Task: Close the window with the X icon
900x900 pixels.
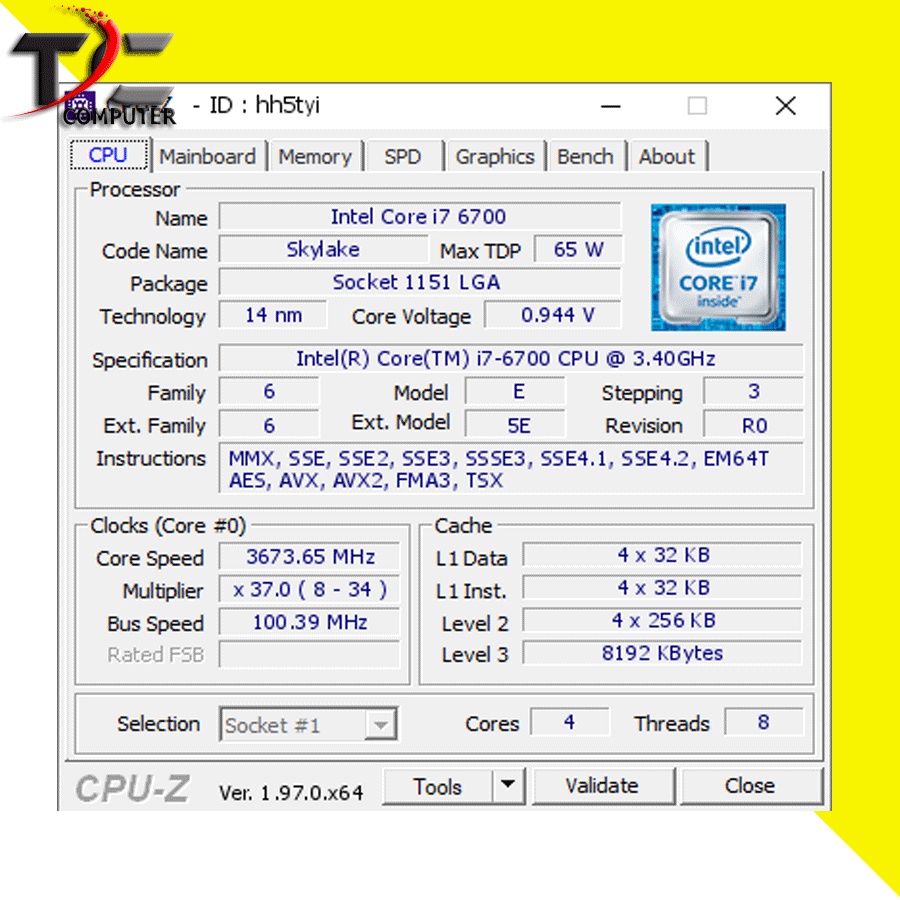Action: [x=785, y=106]
